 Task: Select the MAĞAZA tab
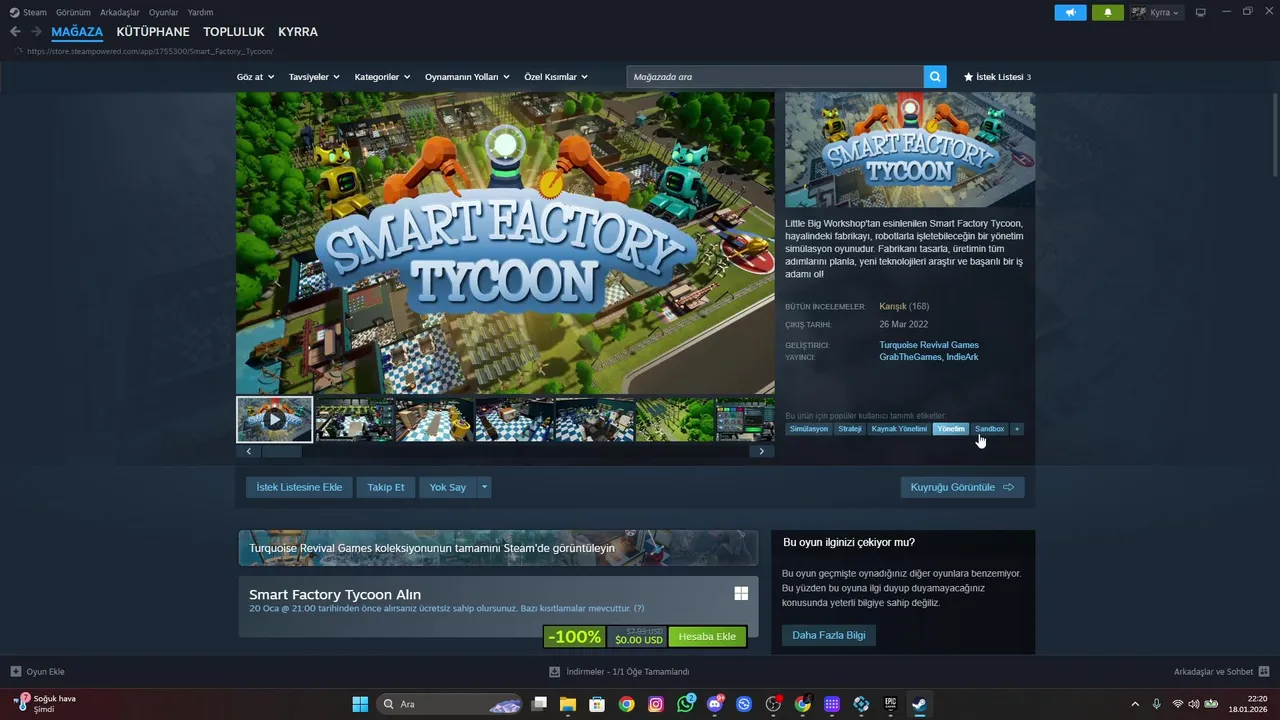(77, 32)
